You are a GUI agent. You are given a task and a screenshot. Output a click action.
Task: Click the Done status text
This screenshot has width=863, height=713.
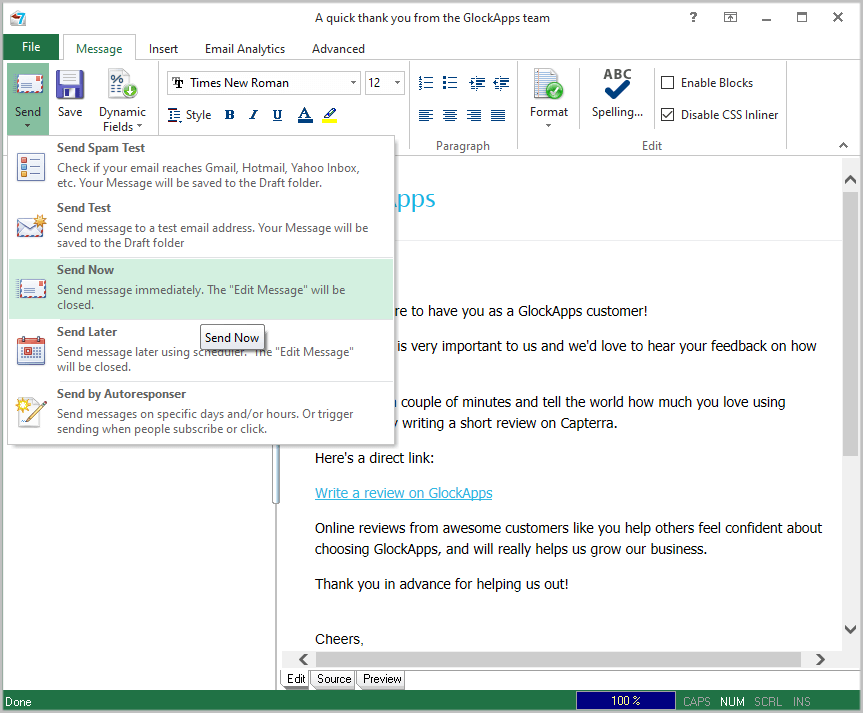pyautogui.click(x=18, y=702)
